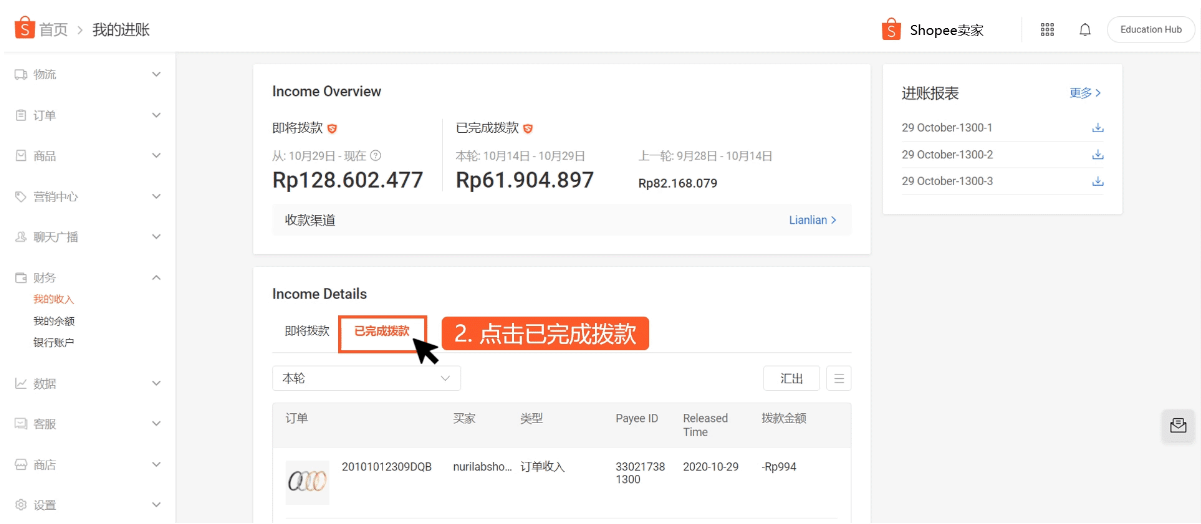This screenshot has height=524, width=1201.
Task: Click the 订单 clipboard icon
Action: click(x=21, y=115)
